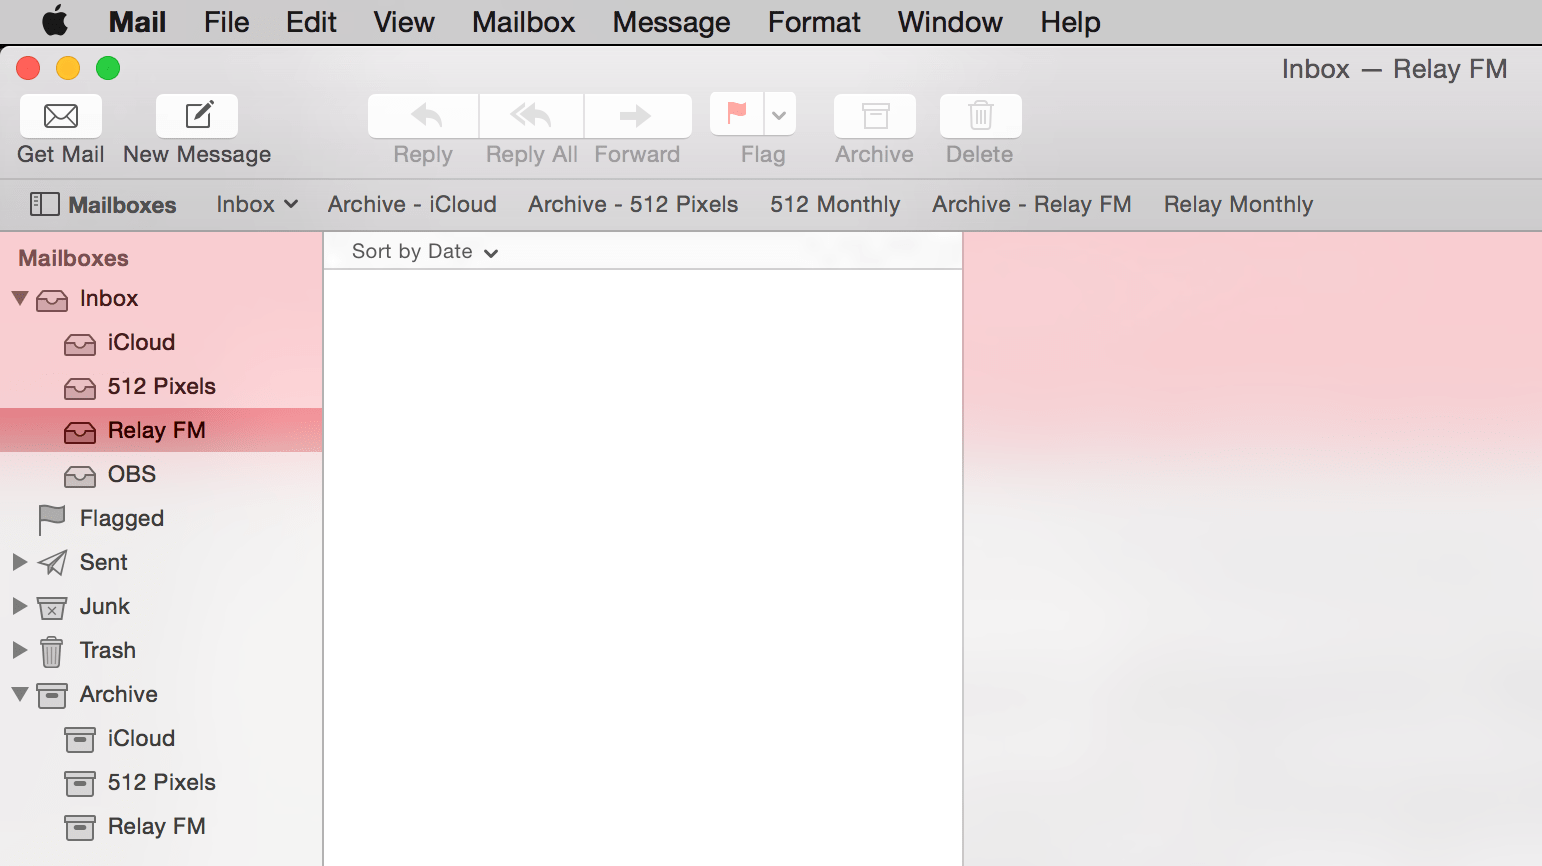Image resolution: width=1542 pixels, height=866 pixels.
Task: Open the Flag color dropdown arrow
Action: [780, 114]
